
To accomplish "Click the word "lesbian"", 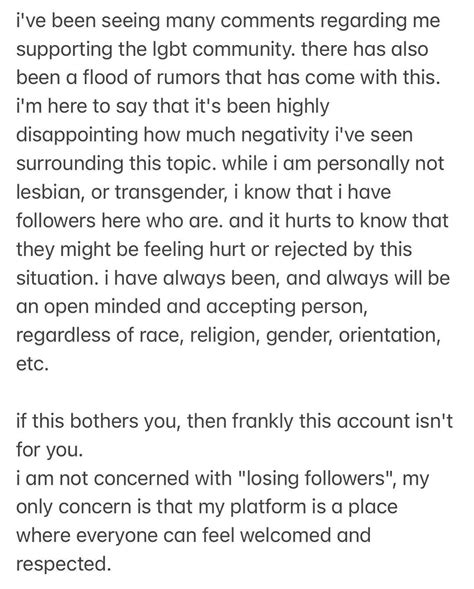I will (50, 192).
